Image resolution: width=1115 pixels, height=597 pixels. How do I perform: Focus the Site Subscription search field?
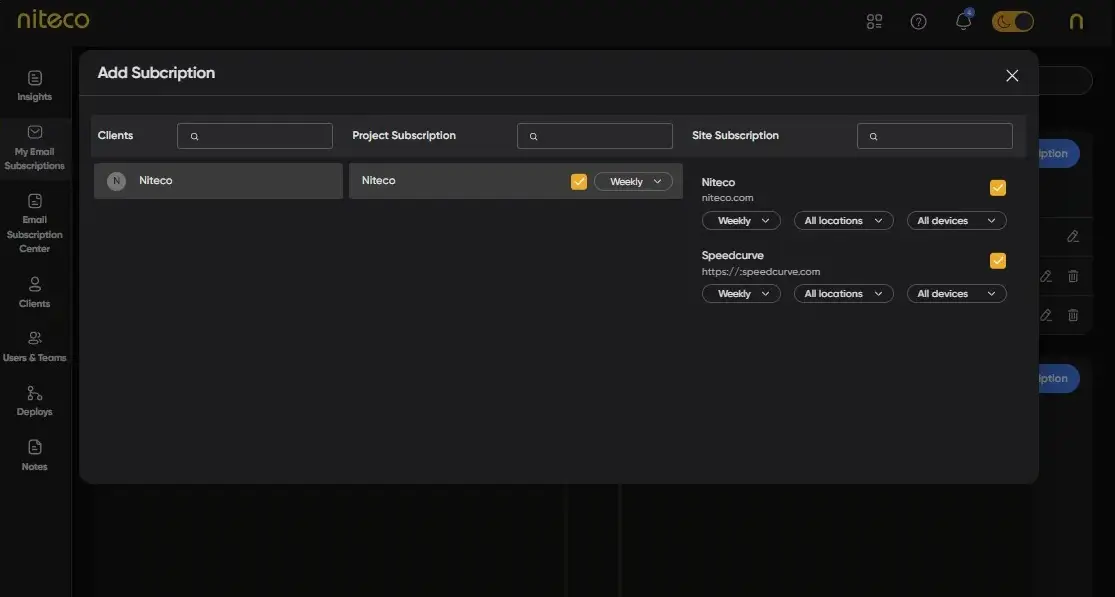(x=934, y=136)
